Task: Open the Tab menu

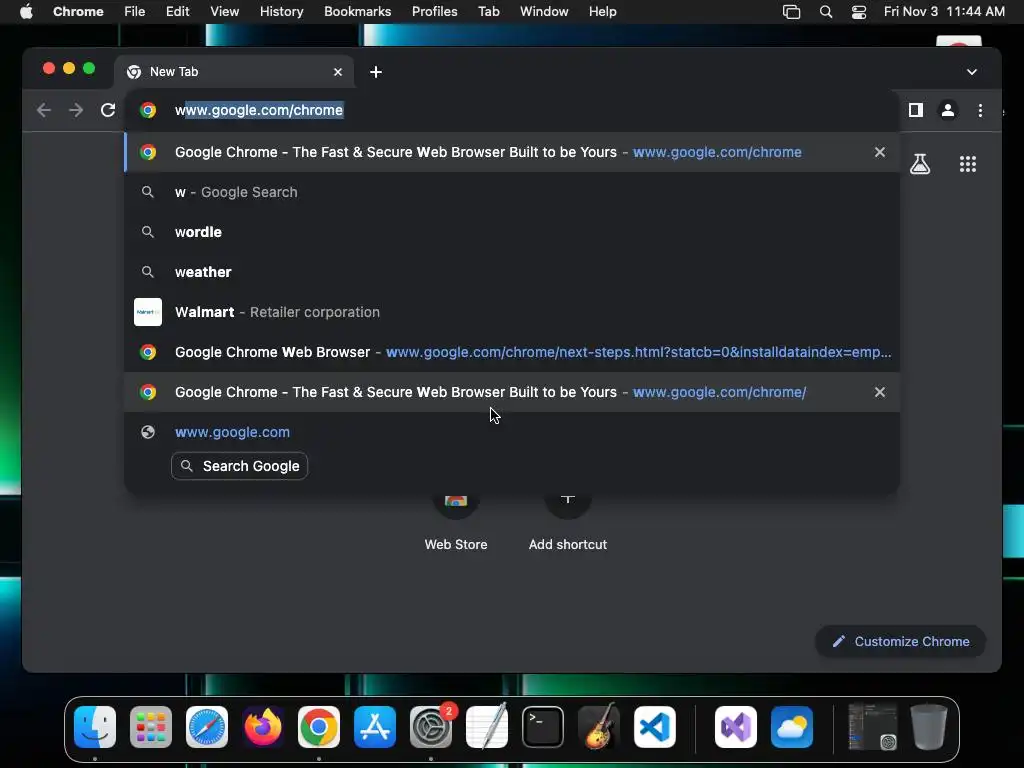Action: [x=488, y=12]
